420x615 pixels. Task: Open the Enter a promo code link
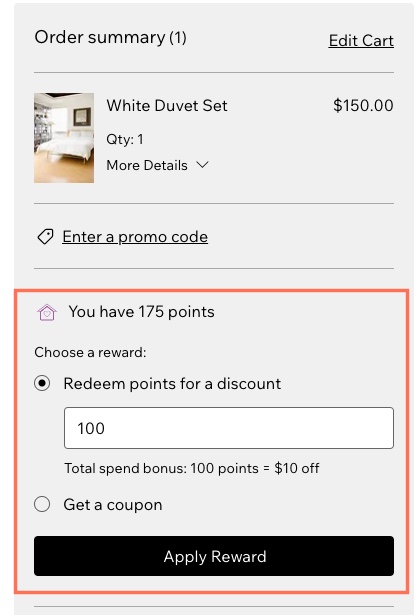pyautogui.click(x=135, y=237)
